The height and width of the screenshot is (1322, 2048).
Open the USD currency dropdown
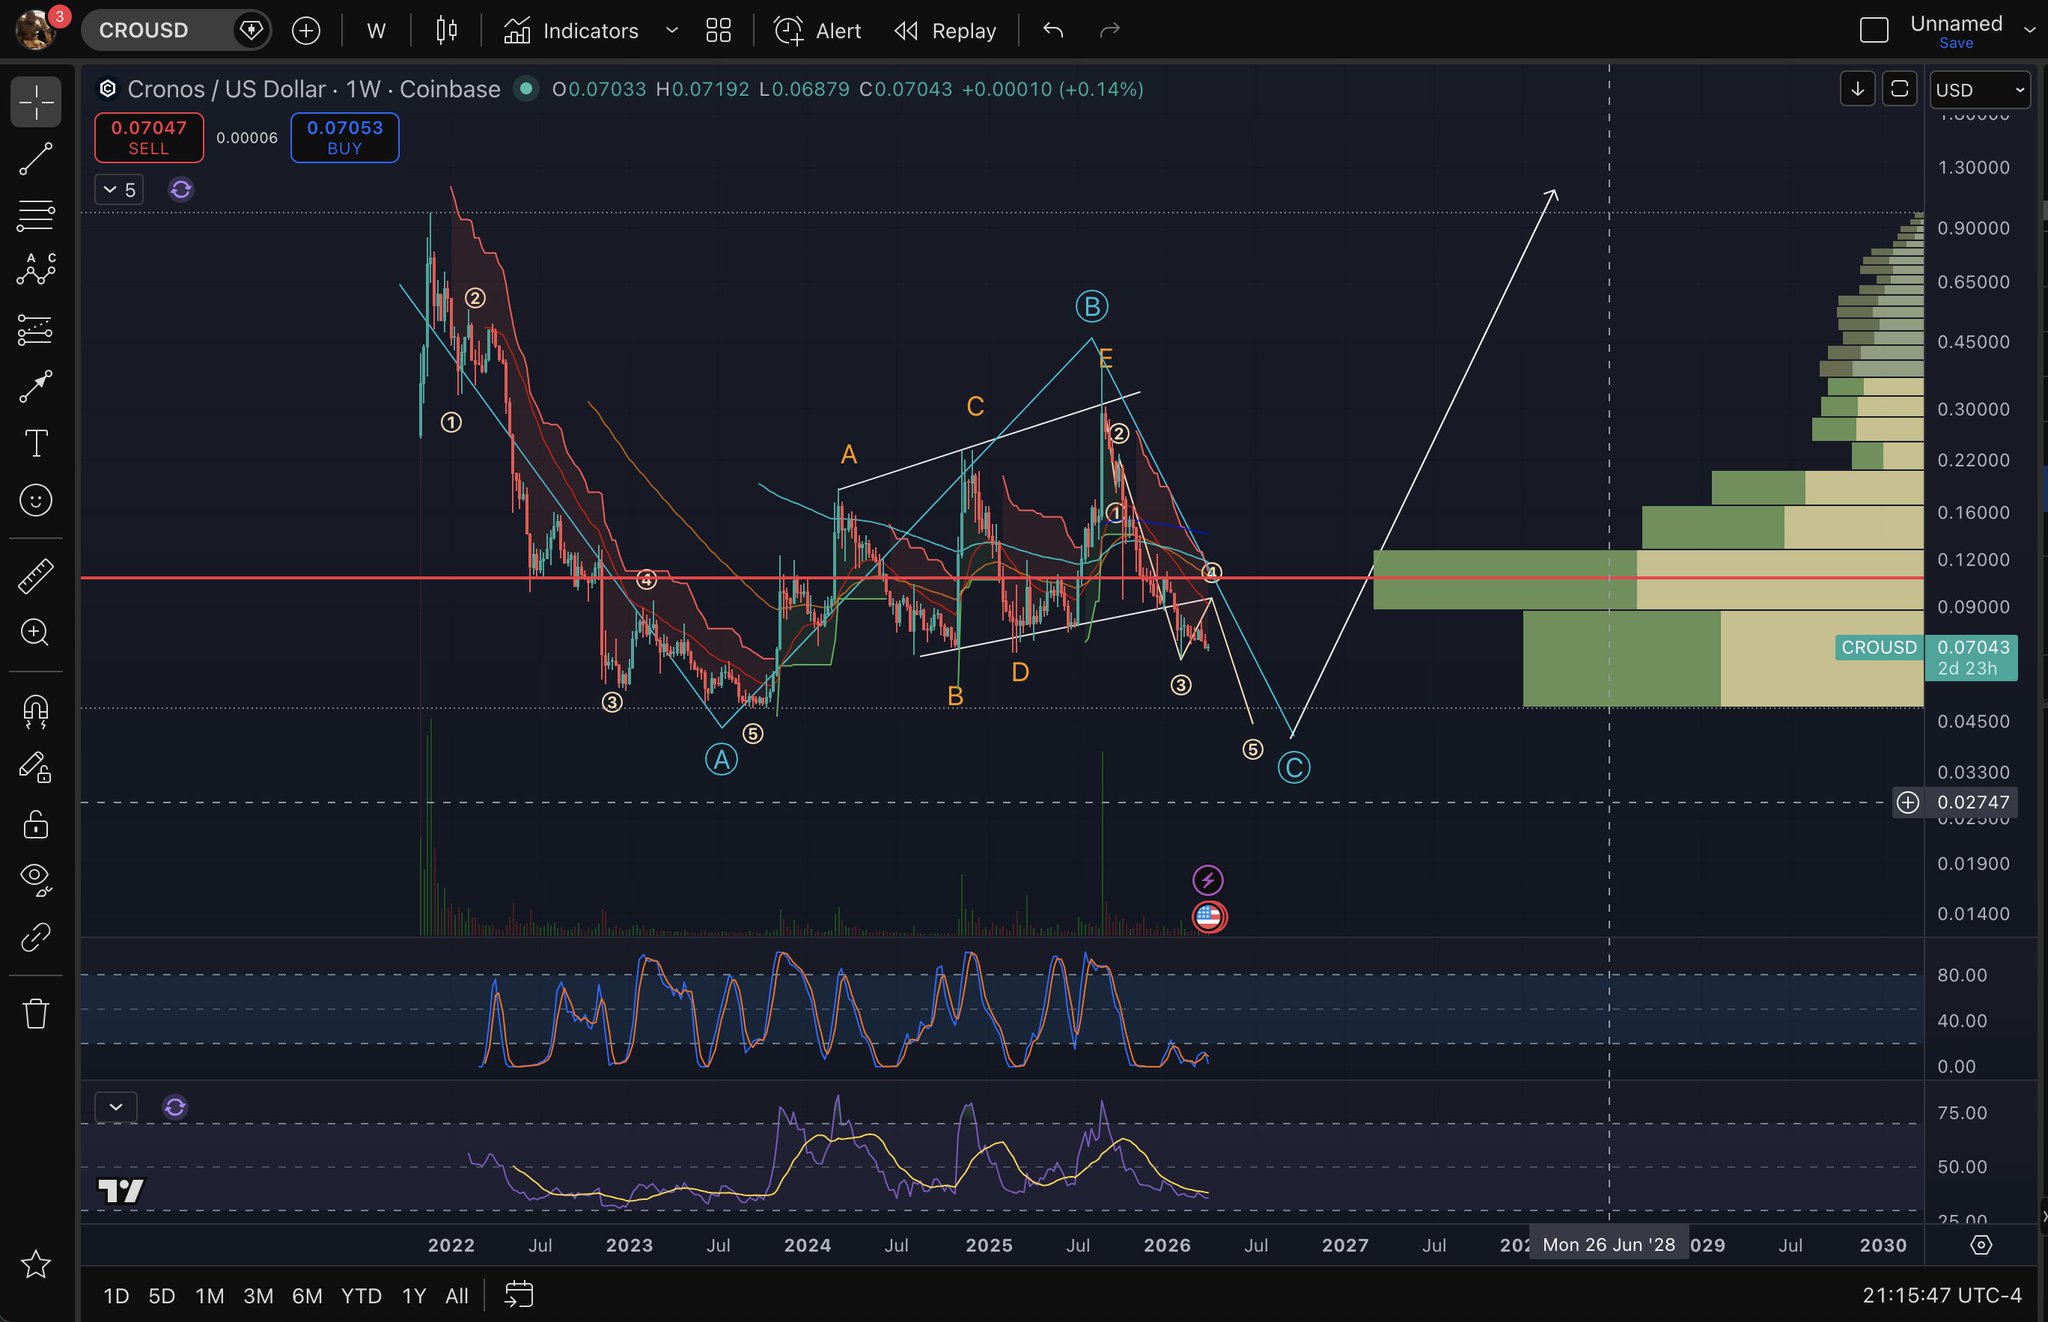coord(1978,90)
